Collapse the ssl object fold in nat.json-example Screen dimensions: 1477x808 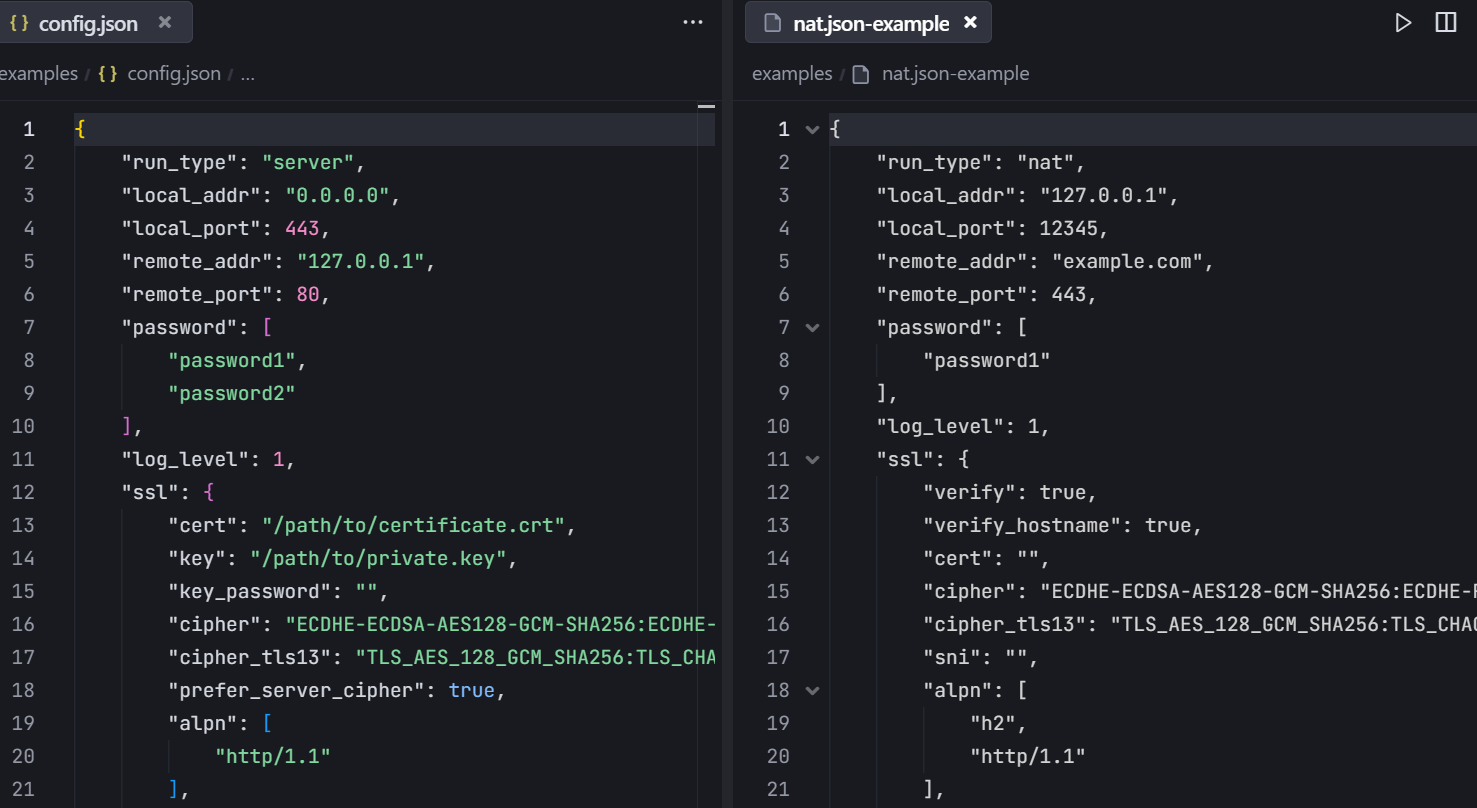(812, 459)
